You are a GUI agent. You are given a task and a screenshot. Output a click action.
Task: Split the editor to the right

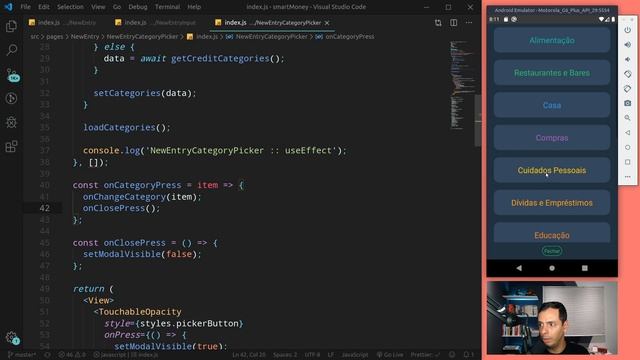[x=453, y=23]
